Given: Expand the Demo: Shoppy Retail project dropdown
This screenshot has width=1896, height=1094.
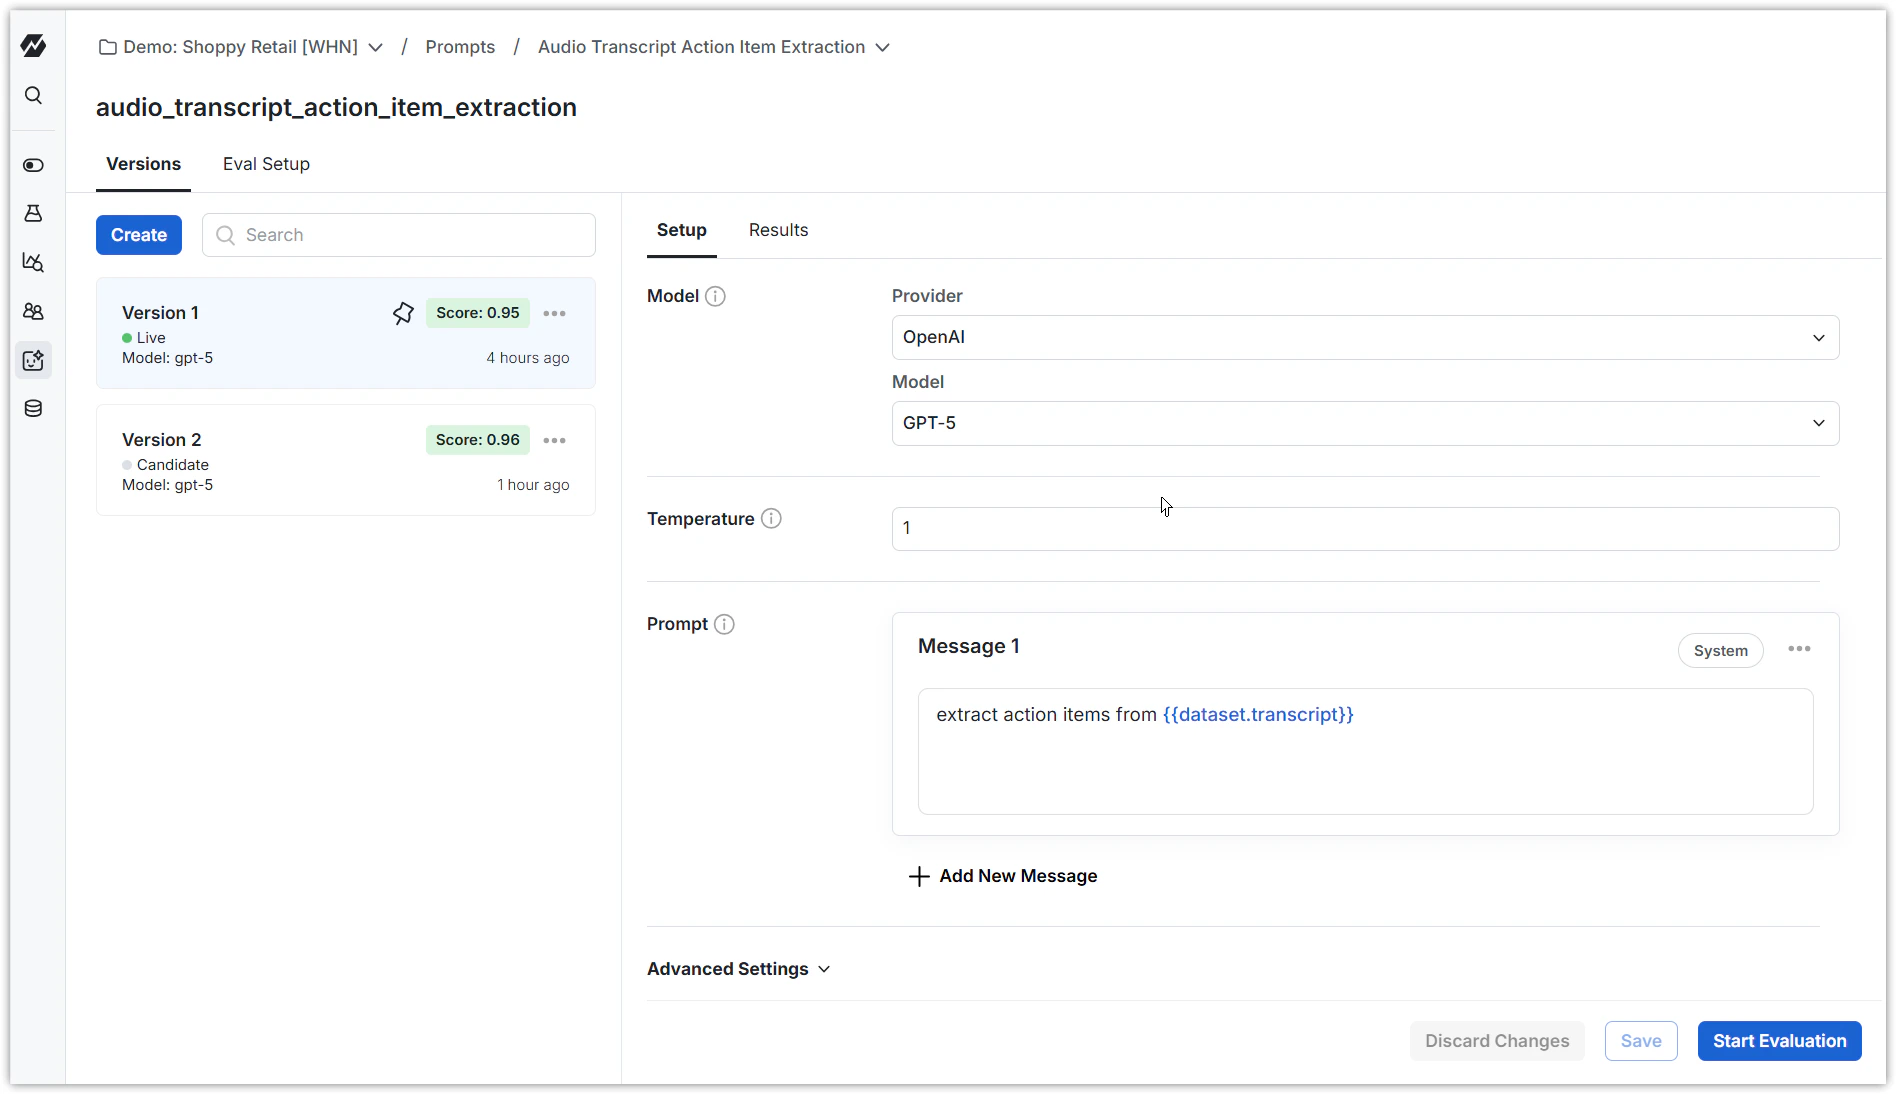Looking at the screenshot, I should (375, 47).
